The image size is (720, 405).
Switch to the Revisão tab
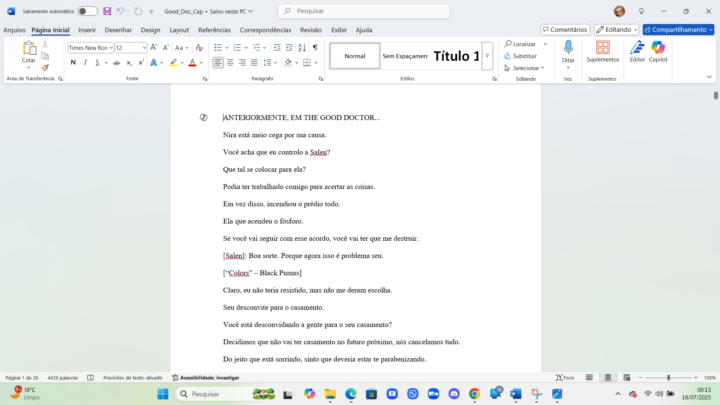311,30
